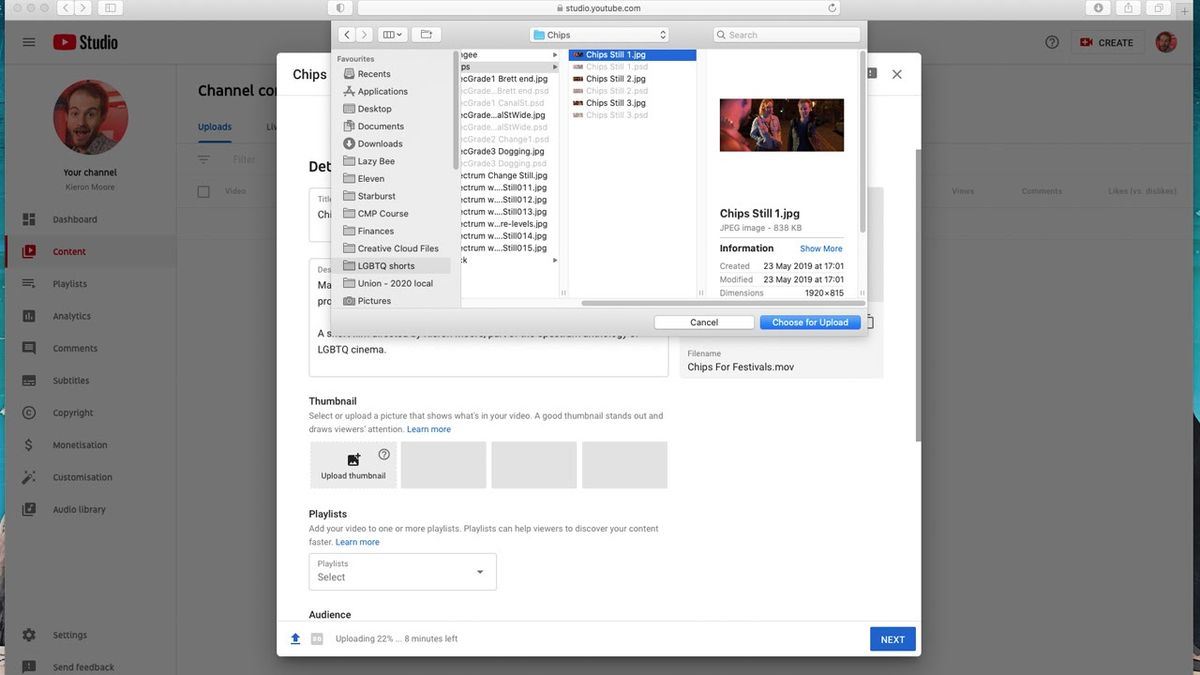
Task: Toggle the Studio sidebar hamburger menu
Action: coord(29,42)
